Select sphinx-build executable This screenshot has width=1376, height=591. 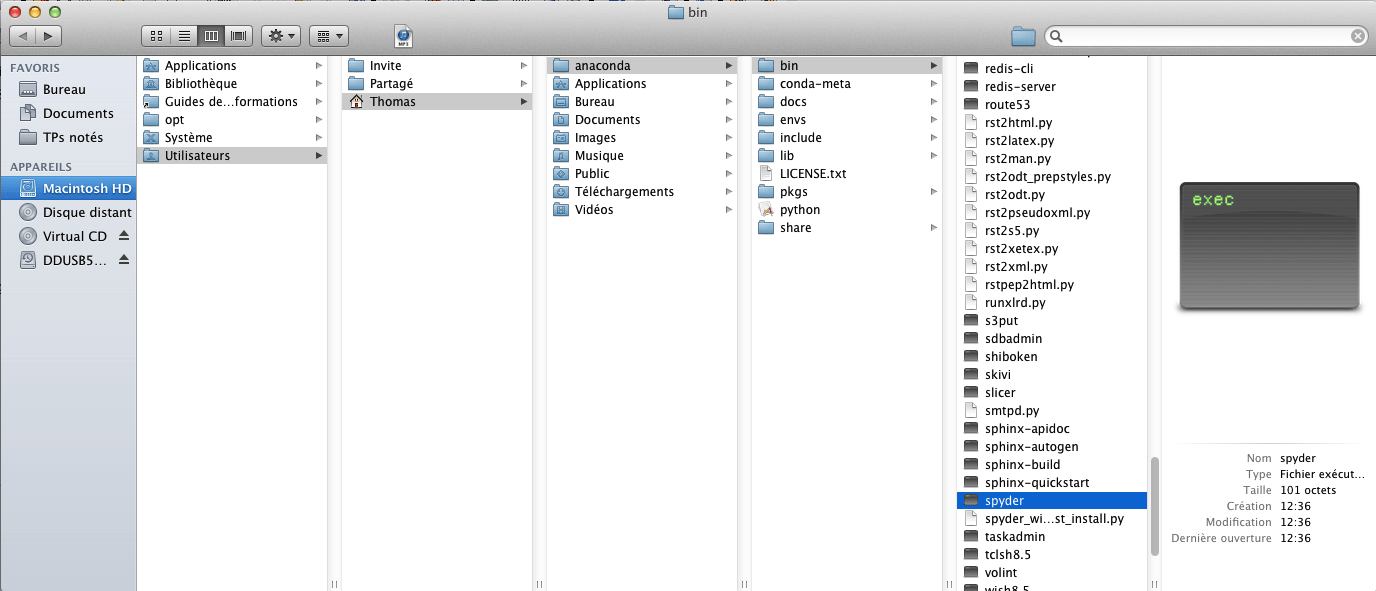click(x=1052, y=465)
